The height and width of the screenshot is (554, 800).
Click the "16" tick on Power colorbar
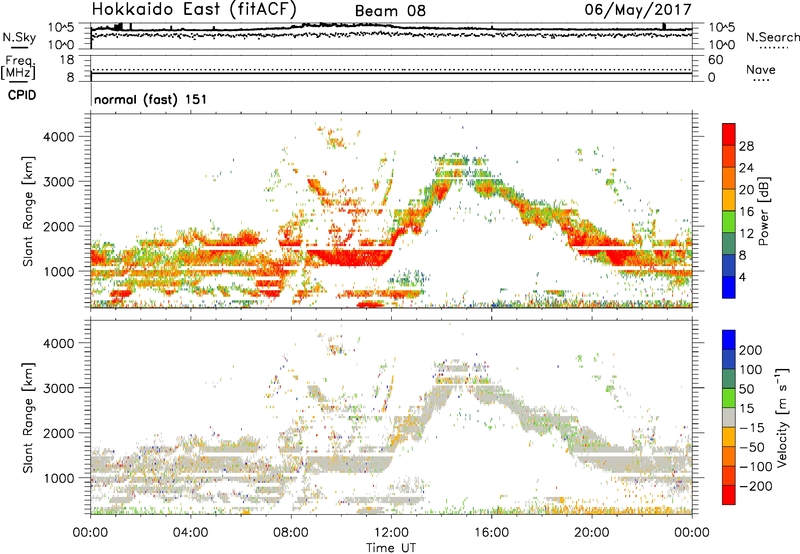[746, 212]
